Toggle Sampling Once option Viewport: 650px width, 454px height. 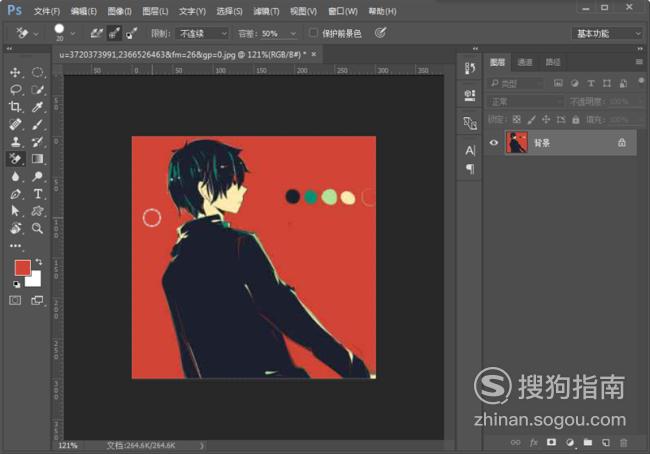point(114,33)
